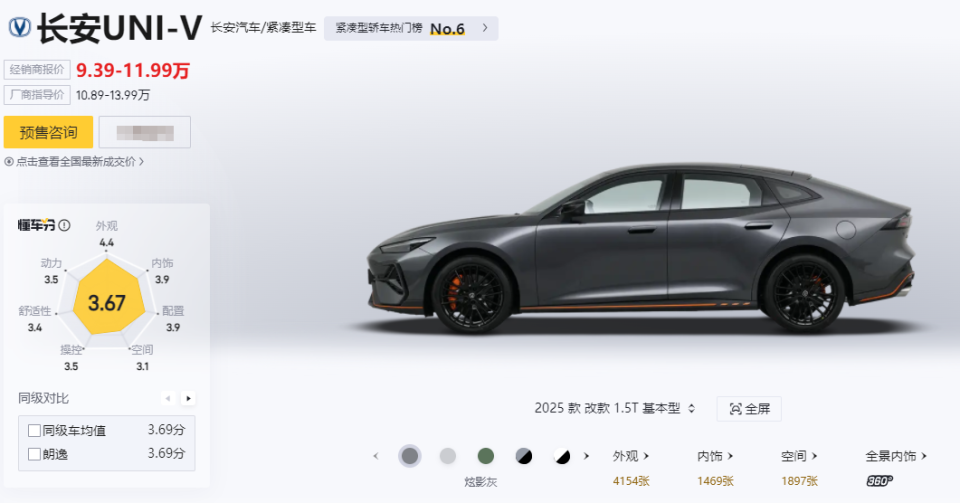This screenshot has width=960, height=503.
Task: Click the 3.67 overall score in radar chart
Action: tap(107, 303)
